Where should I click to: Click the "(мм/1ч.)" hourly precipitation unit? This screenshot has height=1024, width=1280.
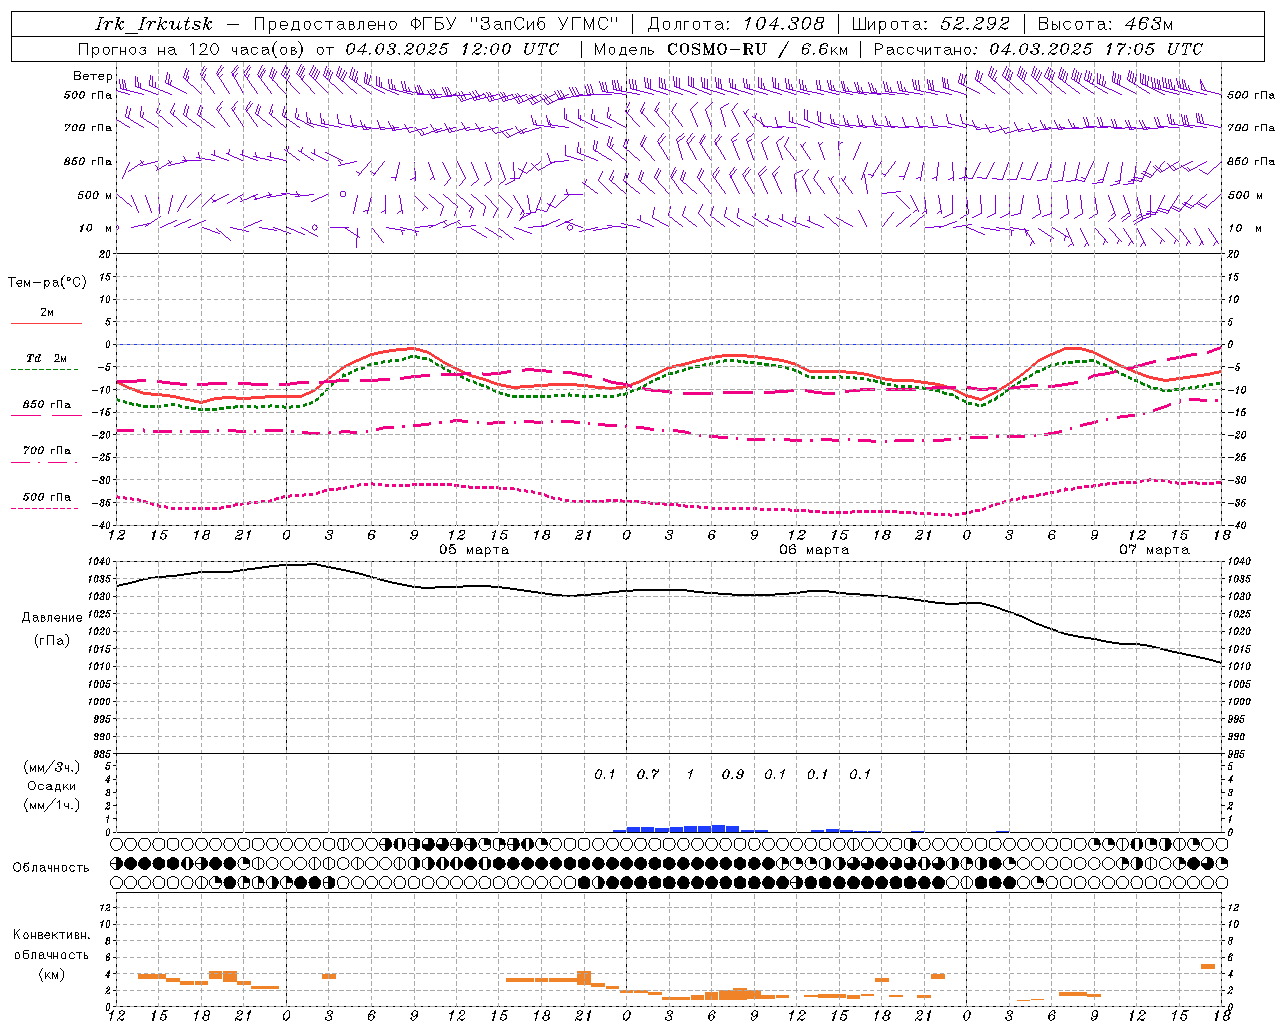coord(52,805)
